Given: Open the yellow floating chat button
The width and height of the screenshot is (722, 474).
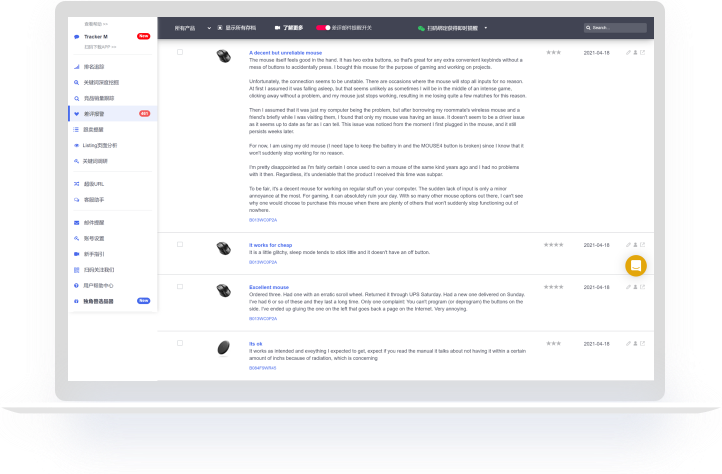Looking at the screenshot, I should pyautogui.click(x=636, y=266).
